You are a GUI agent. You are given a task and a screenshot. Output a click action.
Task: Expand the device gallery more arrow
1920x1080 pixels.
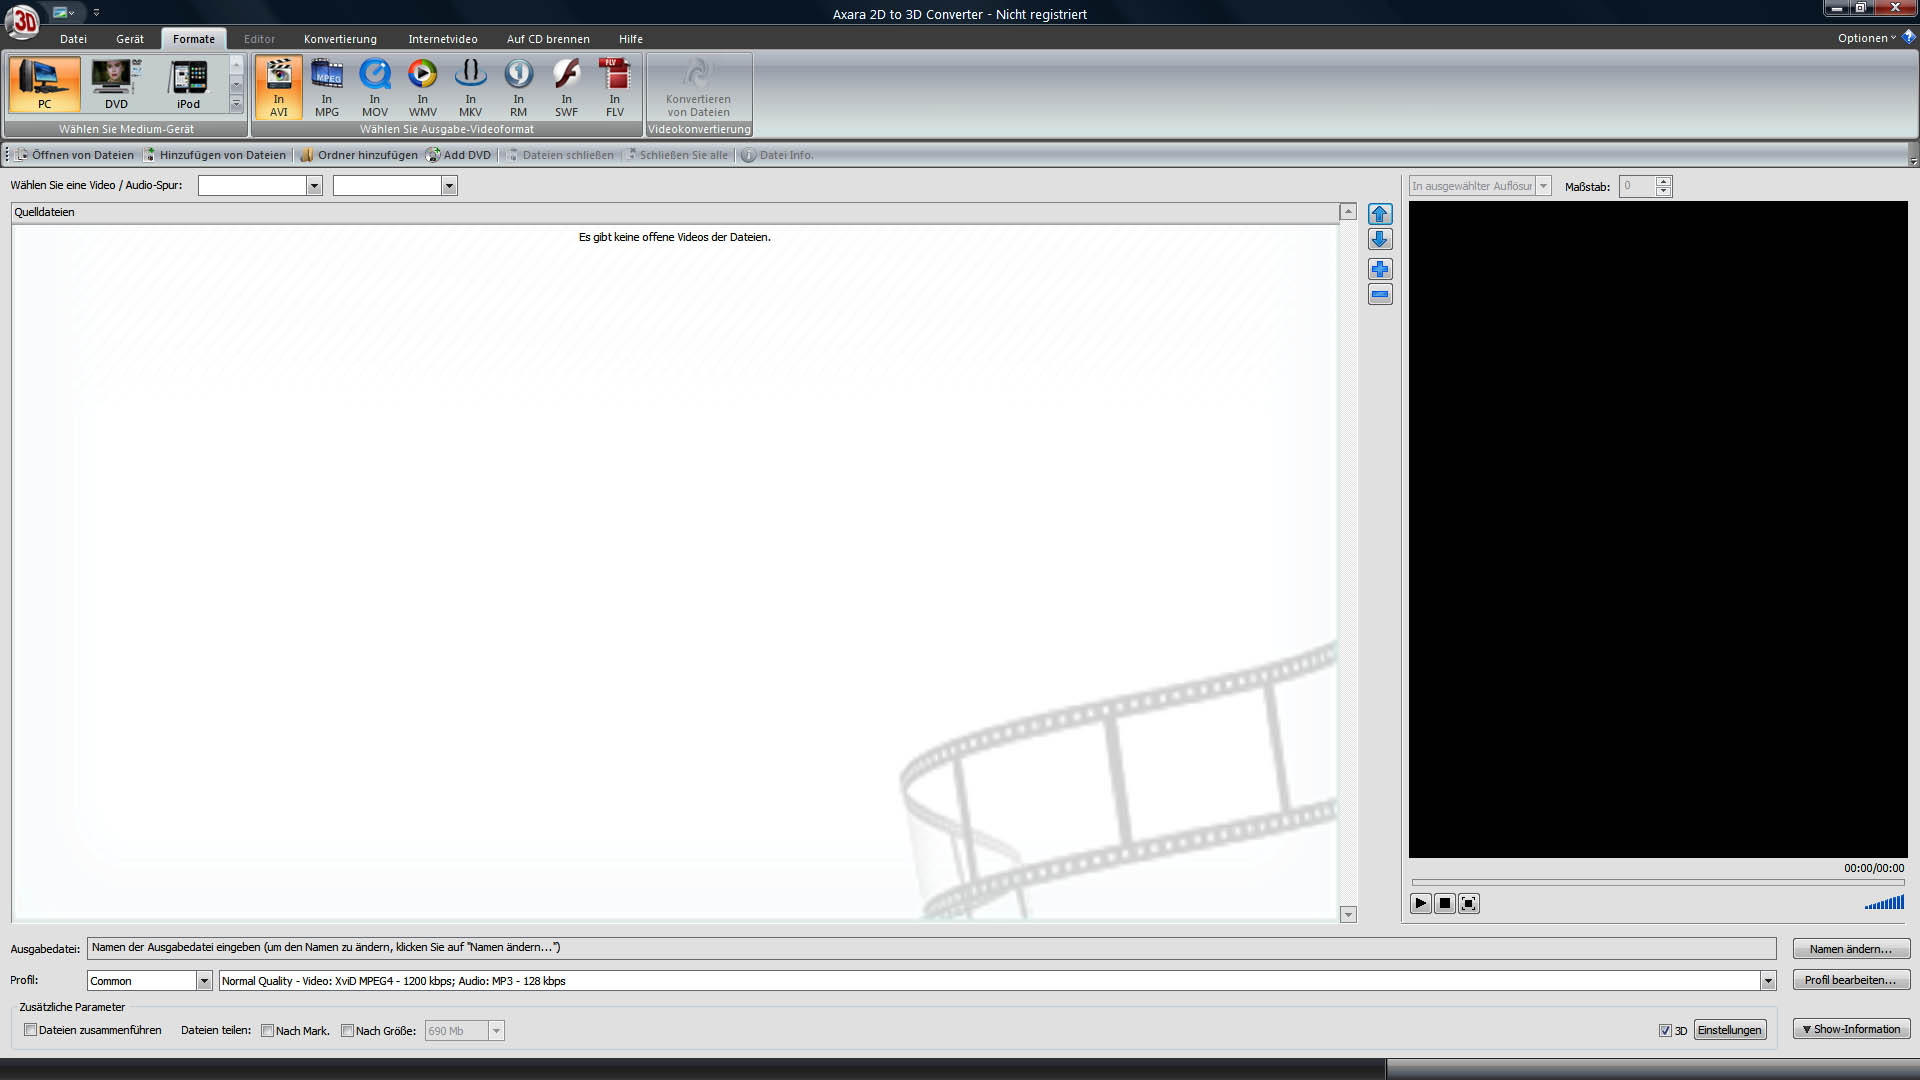coord(236,104)
